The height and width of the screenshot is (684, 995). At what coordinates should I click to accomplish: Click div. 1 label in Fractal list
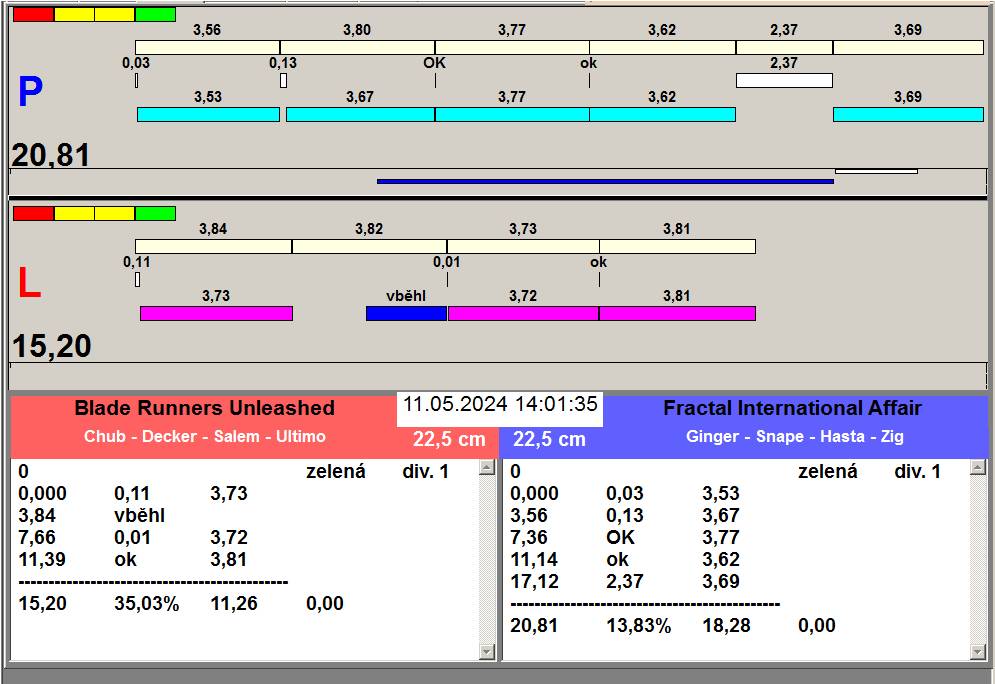pyautogui.click(x=918, y=471)
